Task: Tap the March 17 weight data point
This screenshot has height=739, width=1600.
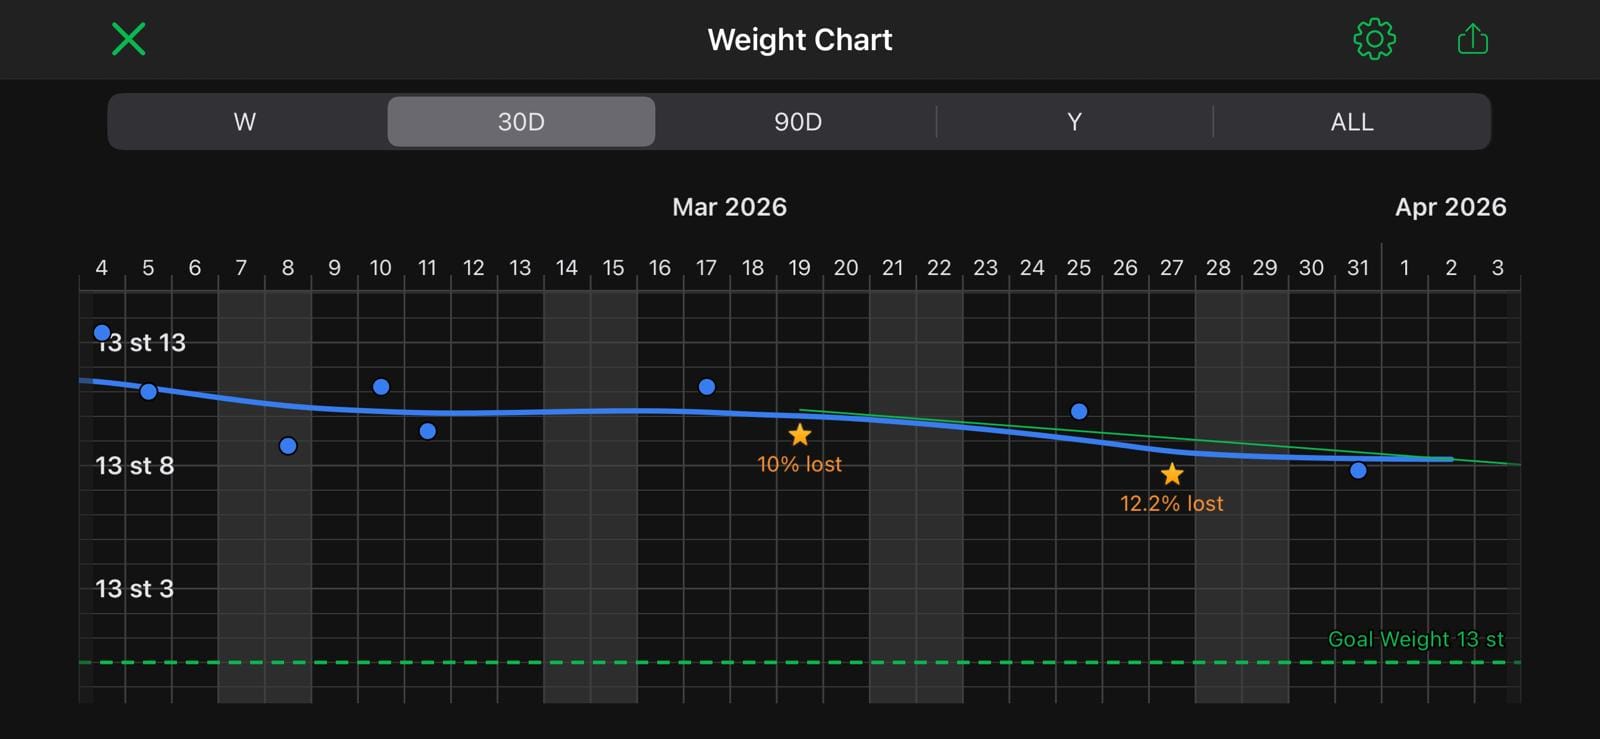Action: 707,387
